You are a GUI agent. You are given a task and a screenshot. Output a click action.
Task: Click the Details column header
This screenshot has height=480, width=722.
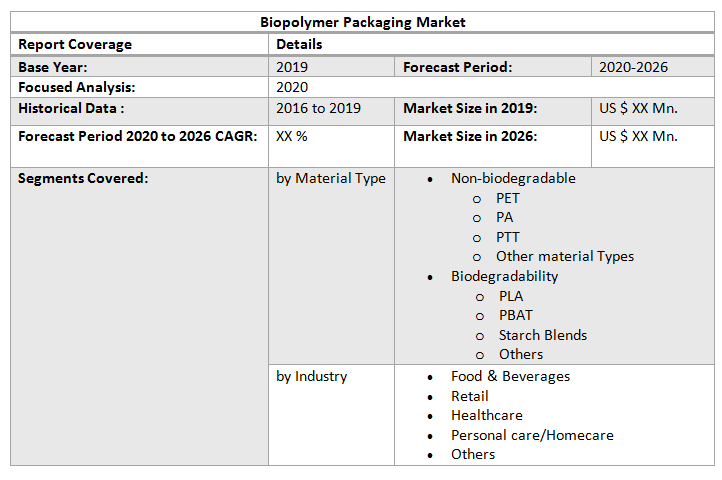click(299, 44)
